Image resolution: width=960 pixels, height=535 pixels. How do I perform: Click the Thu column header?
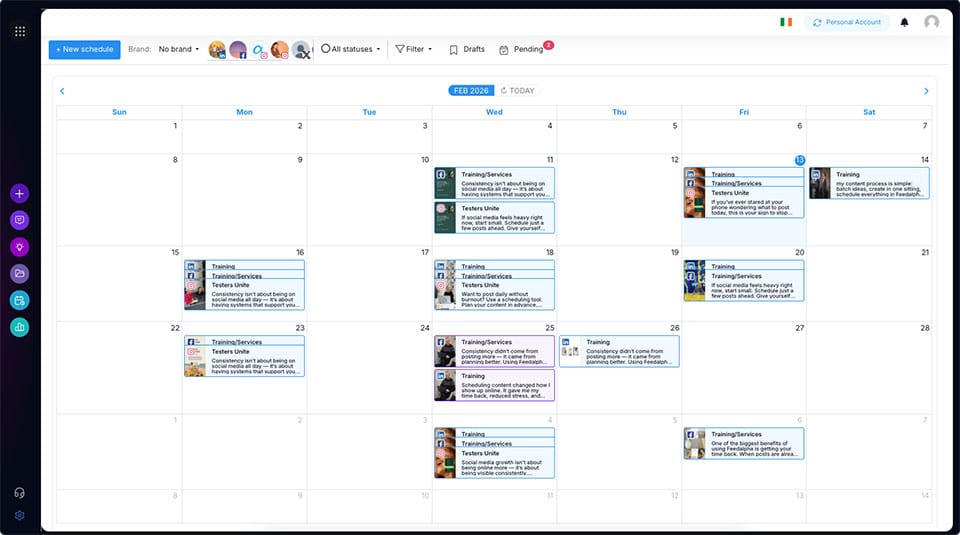coord(619,112)
